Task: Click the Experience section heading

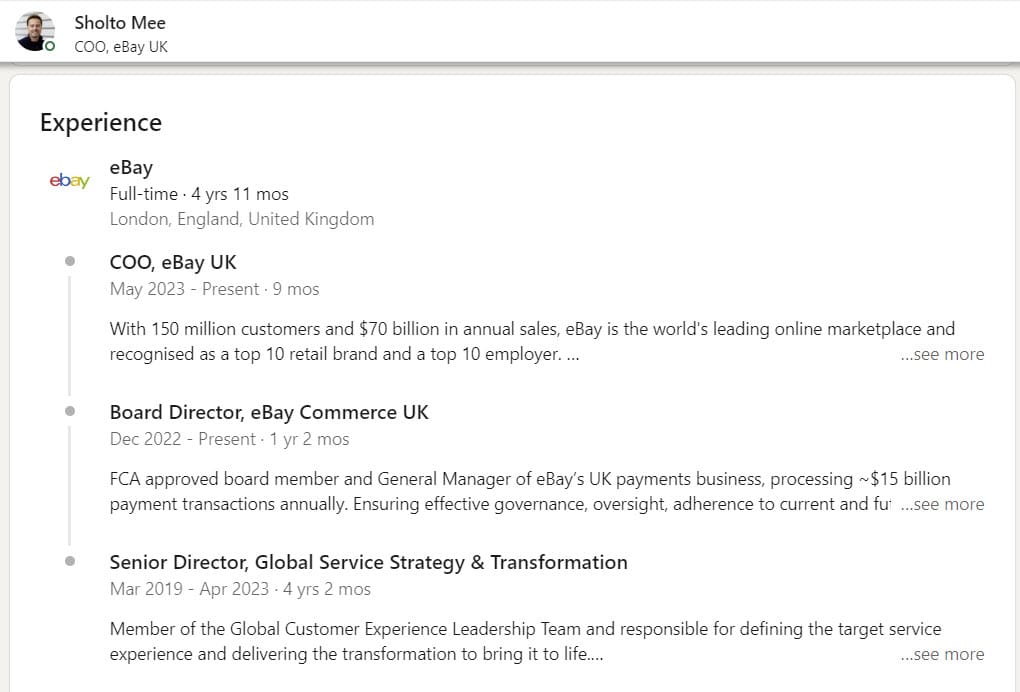Action: [x=100, y=122]
